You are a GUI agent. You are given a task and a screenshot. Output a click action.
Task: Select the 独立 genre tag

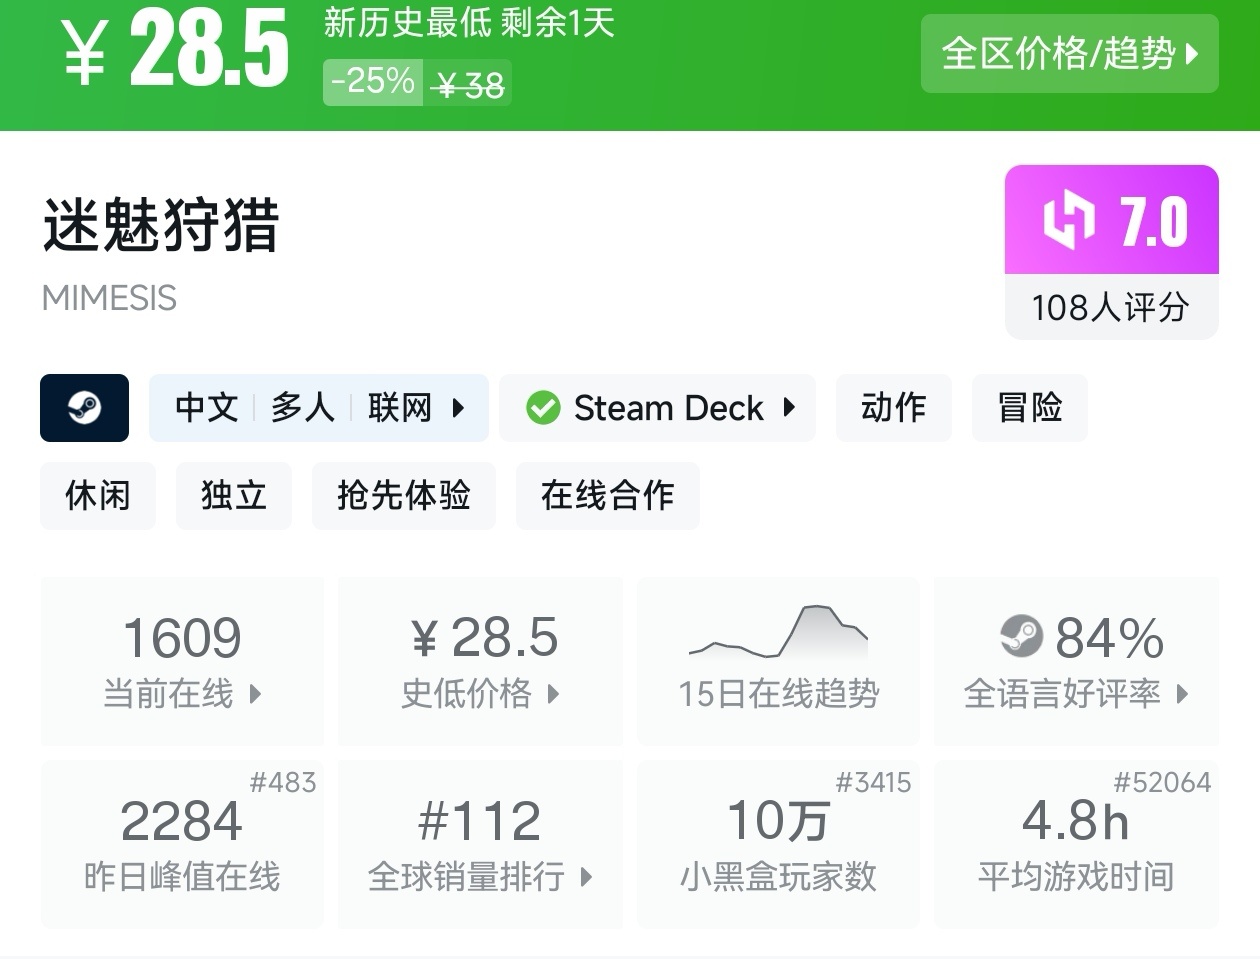(234, 496)
